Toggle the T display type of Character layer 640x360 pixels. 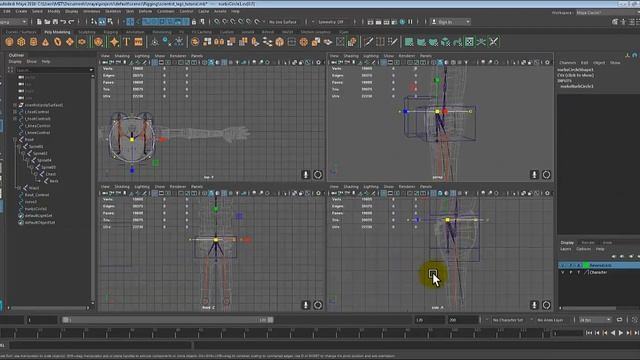pyautogui.click(x=578, y=272)
